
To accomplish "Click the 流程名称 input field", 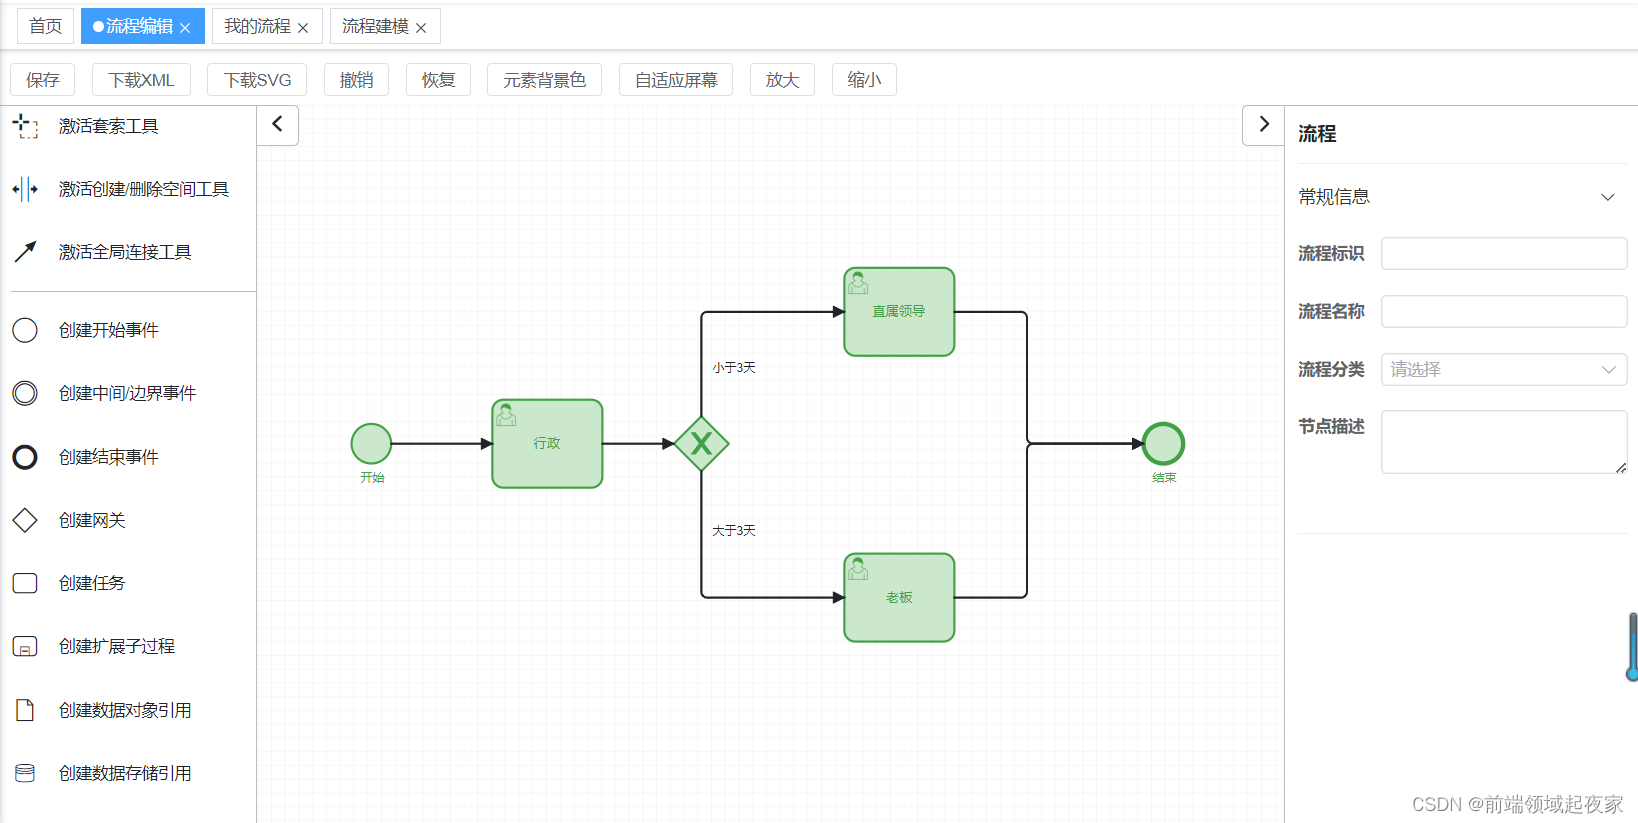I will 1503,311.
